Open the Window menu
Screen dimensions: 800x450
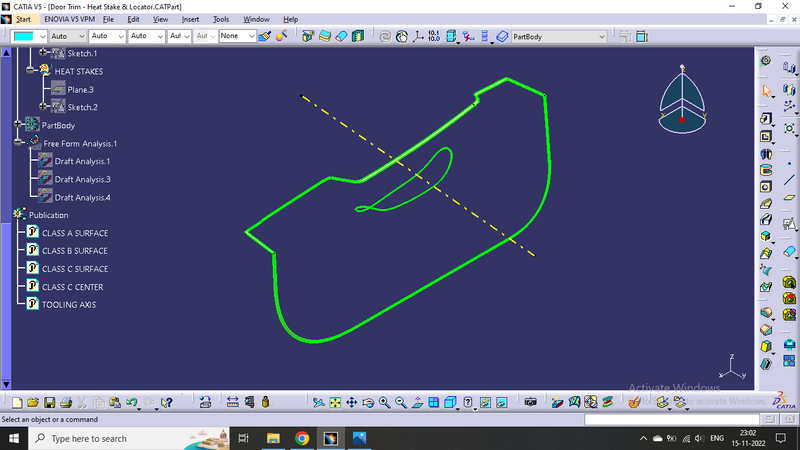point(256,19)
